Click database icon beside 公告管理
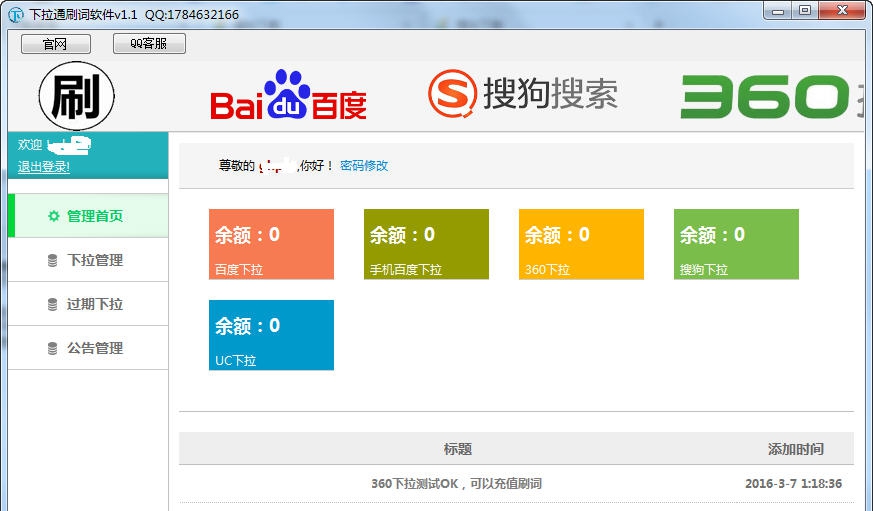 pyautogui.click(x=52, y=348)
